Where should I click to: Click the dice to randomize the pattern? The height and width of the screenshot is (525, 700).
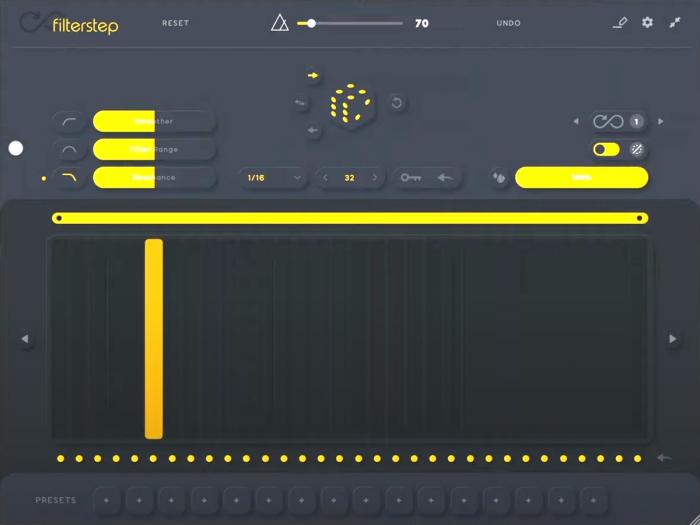pos(350,104)
